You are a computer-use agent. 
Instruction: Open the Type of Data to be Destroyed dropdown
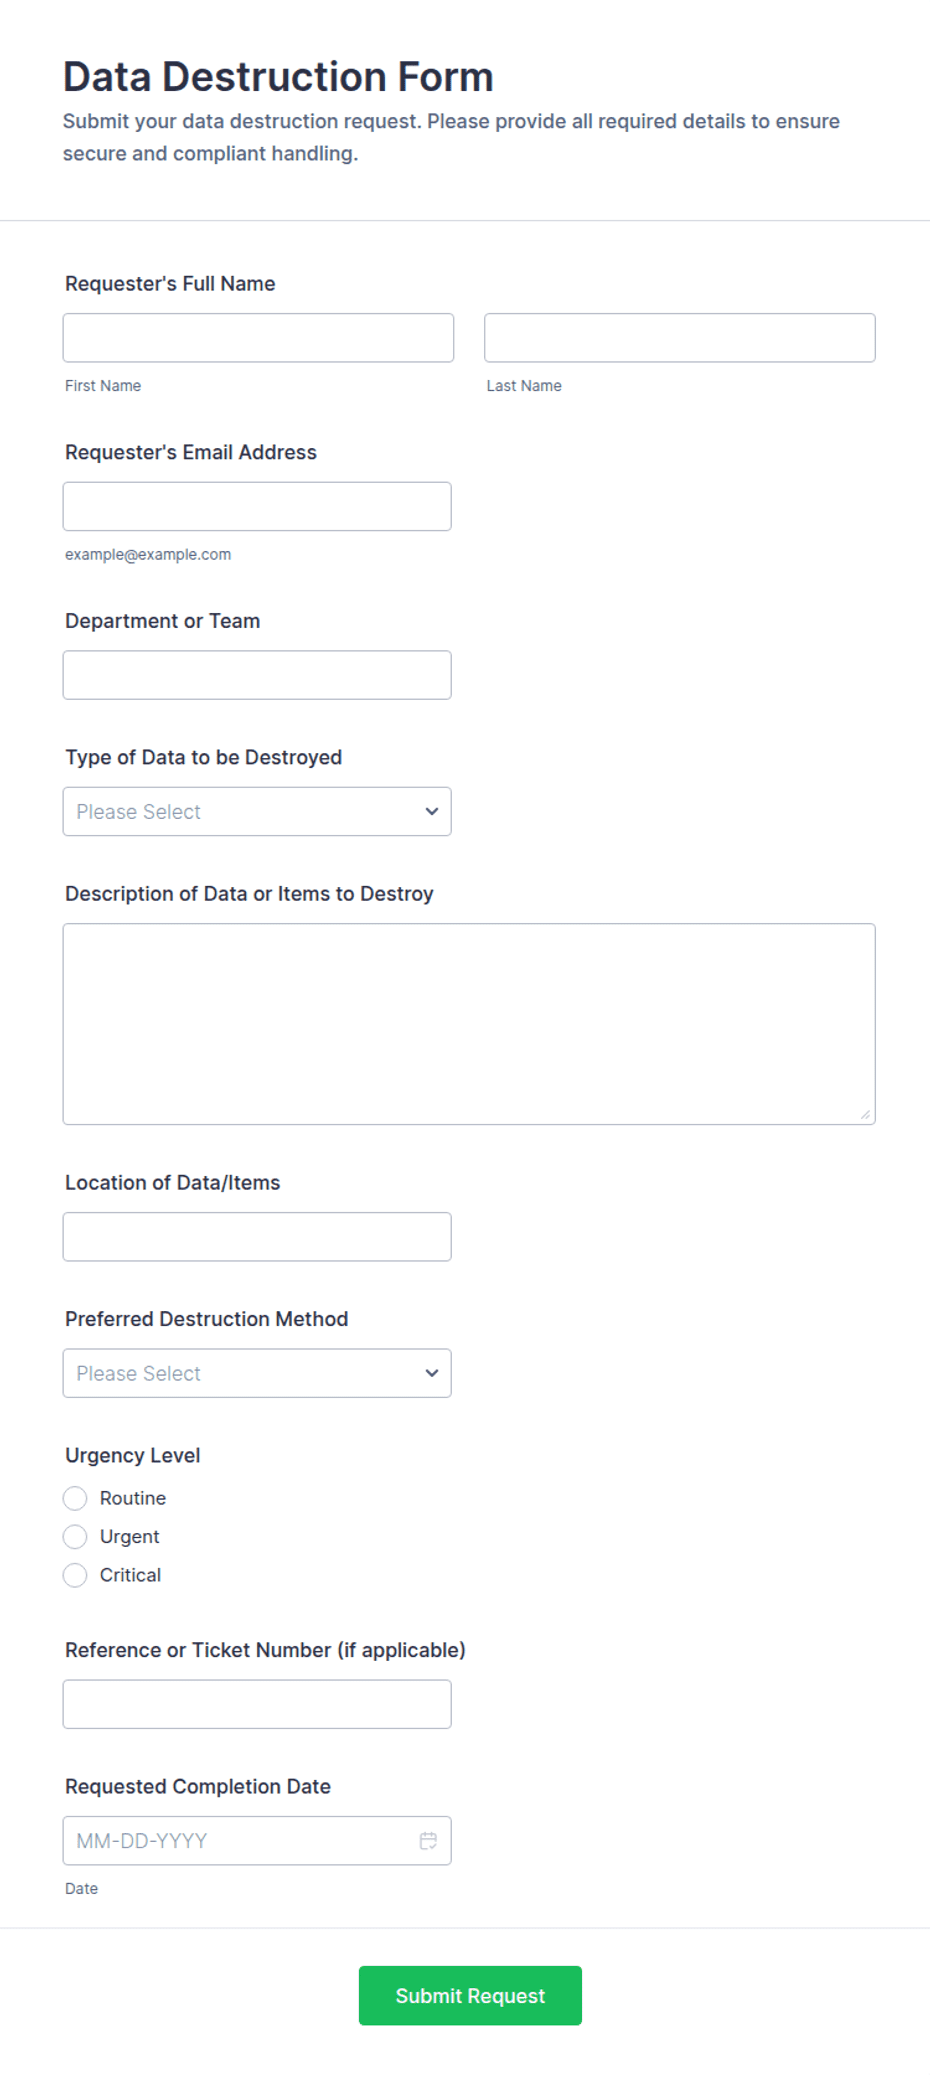257,811
